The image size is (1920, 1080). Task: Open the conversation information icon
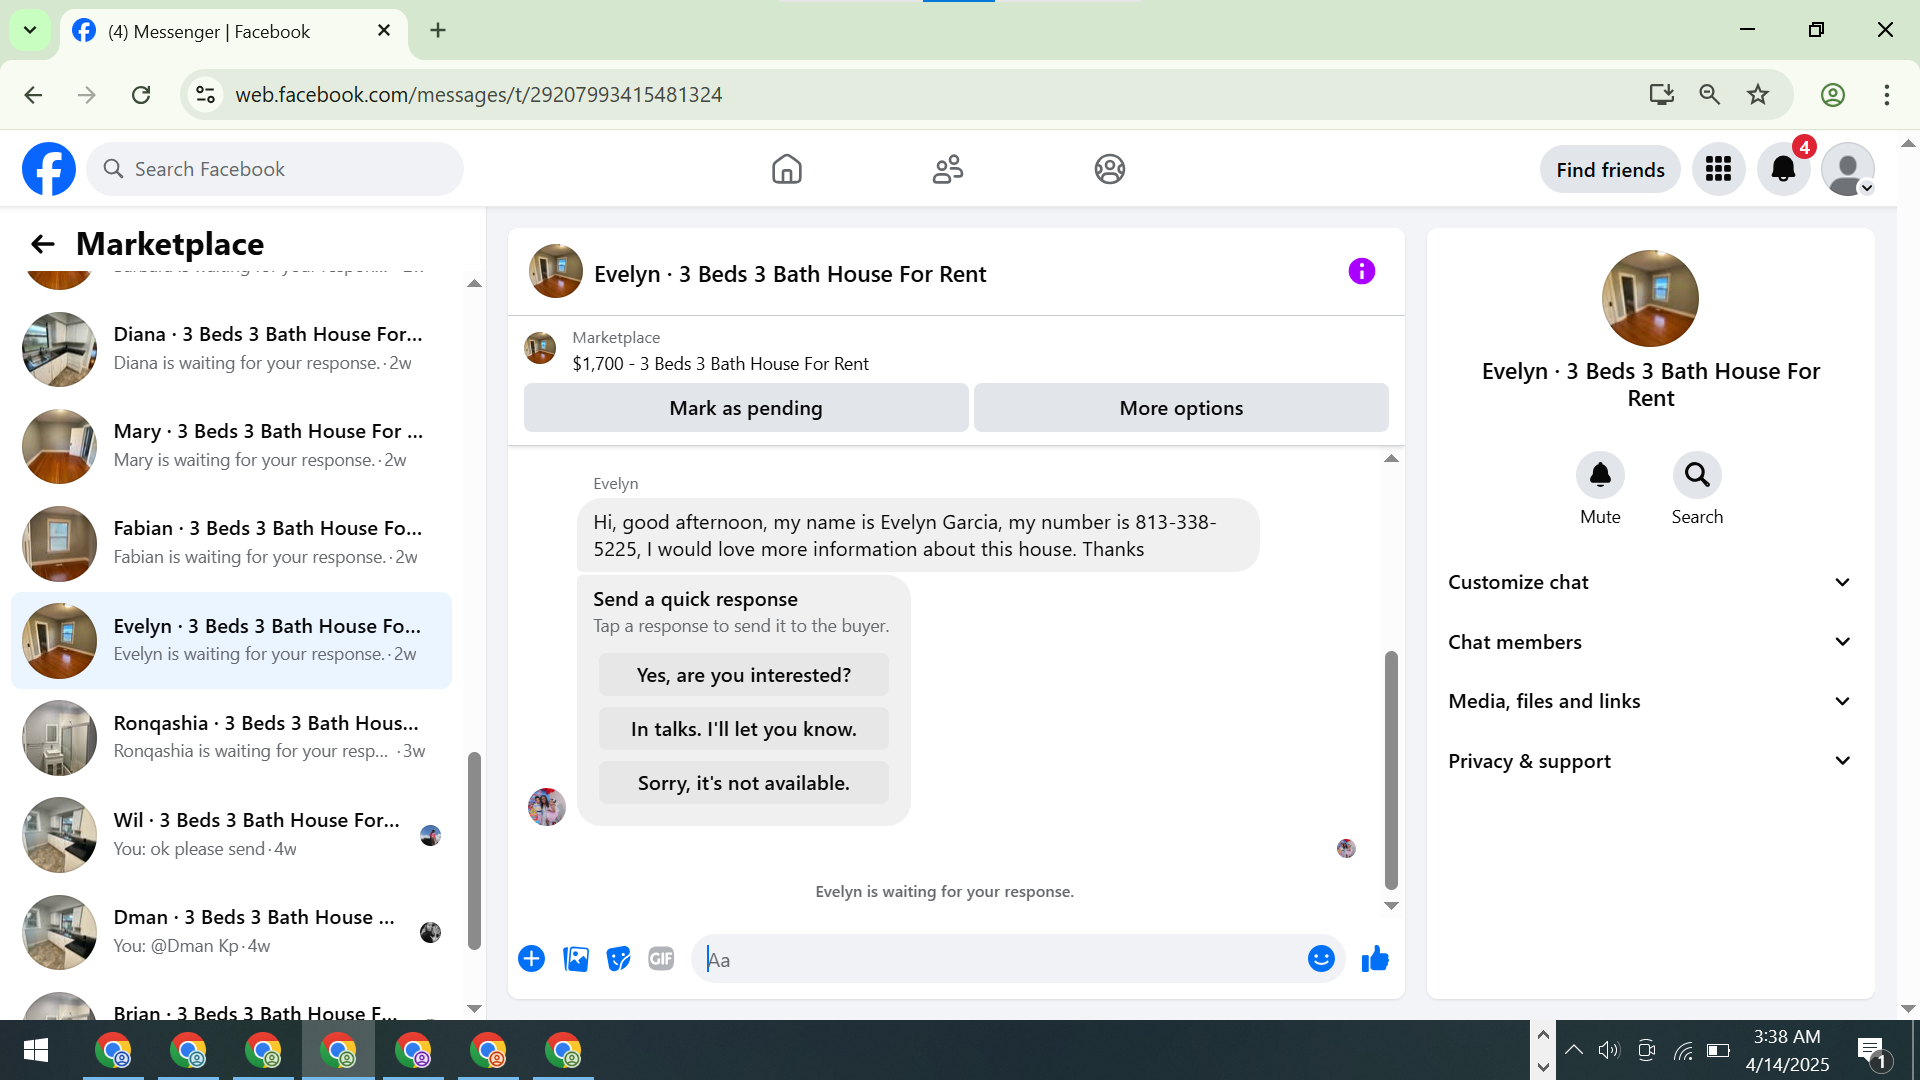tap(1361, 271)
